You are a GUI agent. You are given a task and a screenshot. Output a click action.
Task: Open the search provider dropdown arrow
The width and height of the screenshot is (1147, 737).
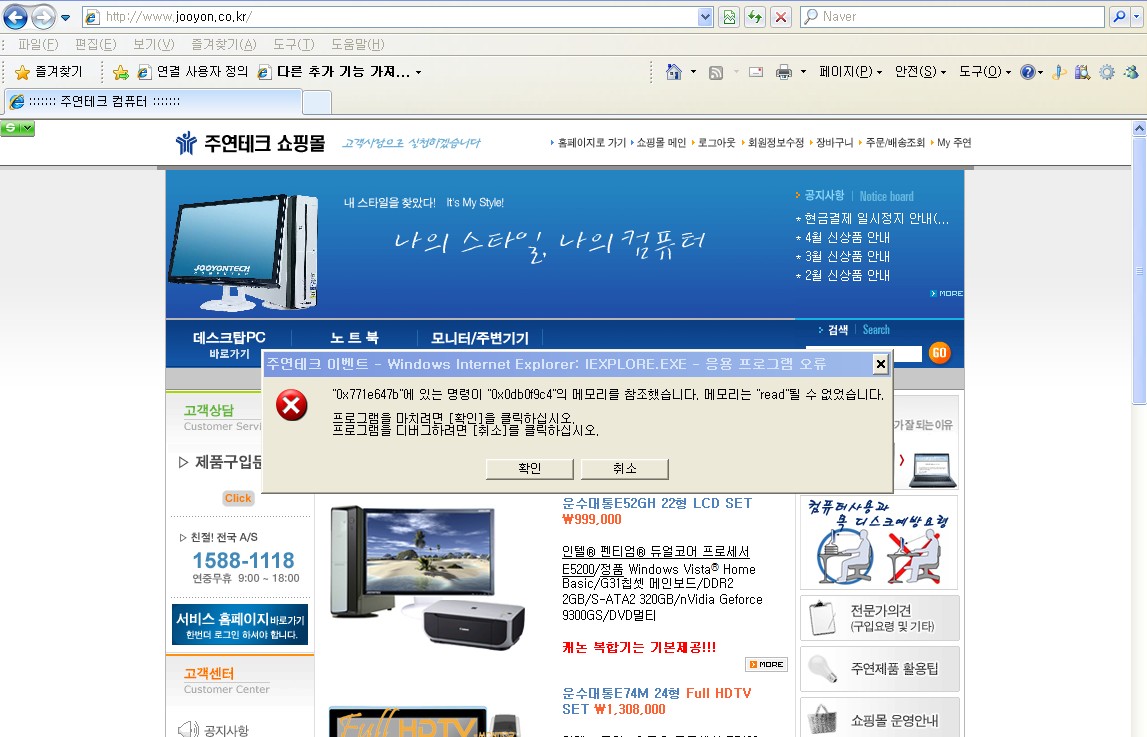pyautogui.click(x=1136, y=16)
